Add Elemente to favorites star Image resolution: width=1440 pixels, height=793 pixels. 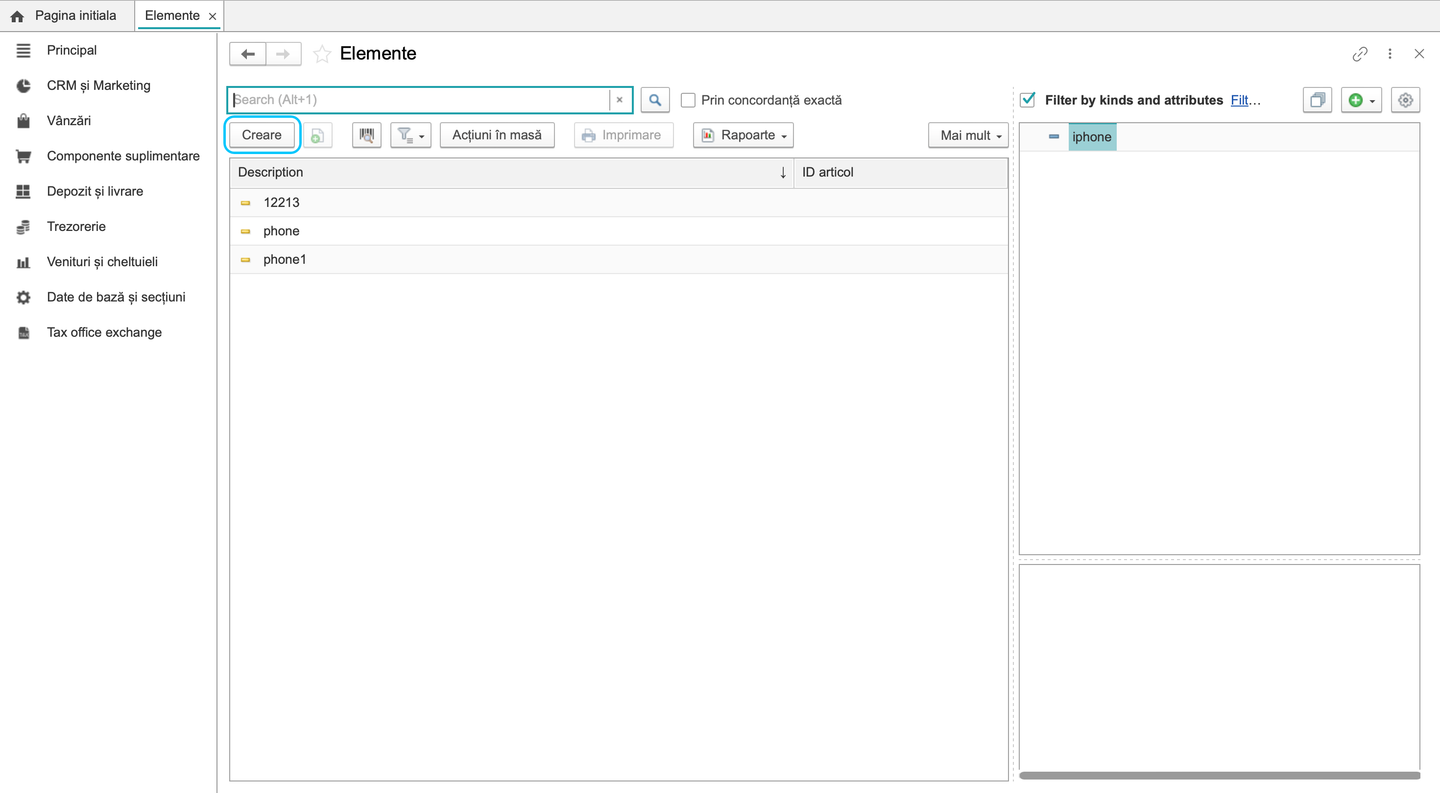(322, 54)
